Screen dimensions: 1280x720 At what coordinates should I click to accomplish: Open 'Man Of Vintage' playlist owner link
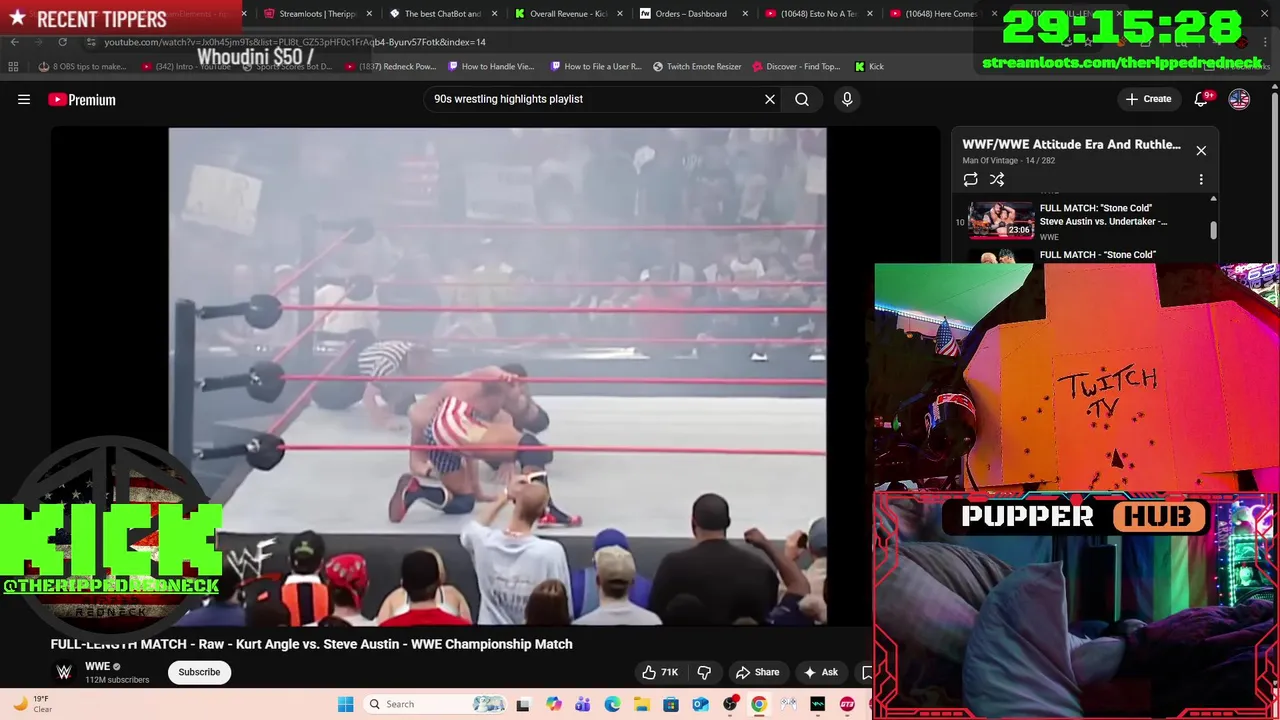click(990, 160)
